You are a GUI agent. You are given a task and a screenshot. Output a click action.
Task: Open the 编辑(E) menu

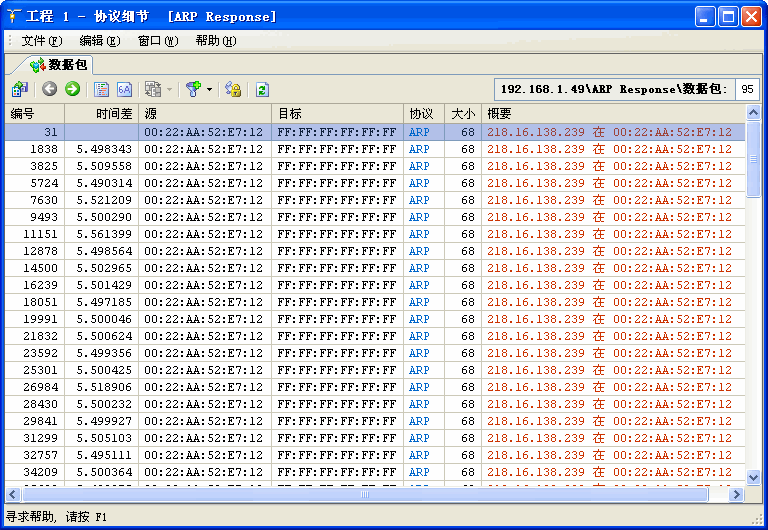[99, 41]
